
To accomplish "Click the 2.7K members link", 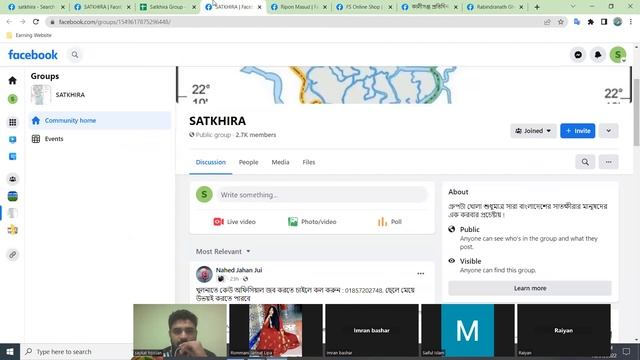I will point(256,135).
